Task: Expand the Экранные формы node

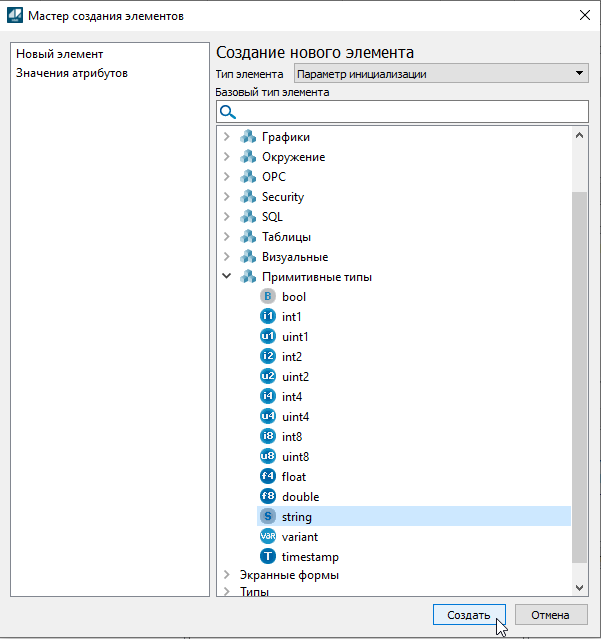Action: [x=226, y=575]
